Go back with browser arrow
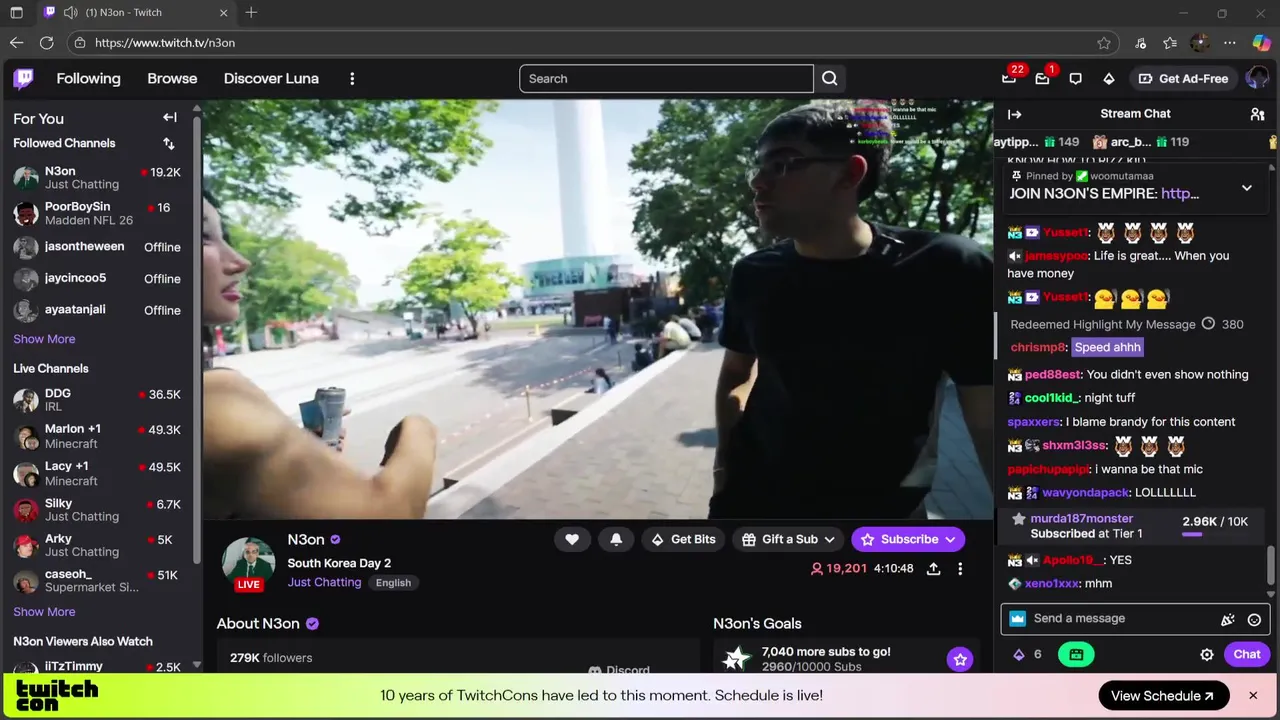 point(16,43)
